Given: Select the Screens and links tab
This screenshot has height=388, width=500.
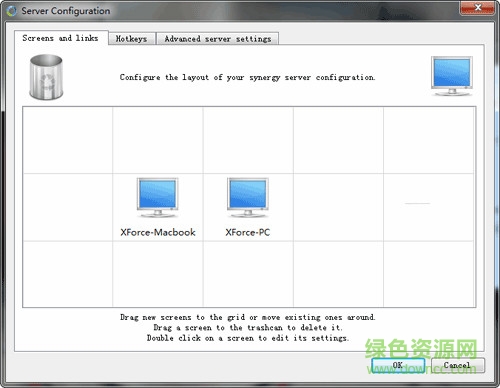Looking at the screenshot, I should point(61,38).
